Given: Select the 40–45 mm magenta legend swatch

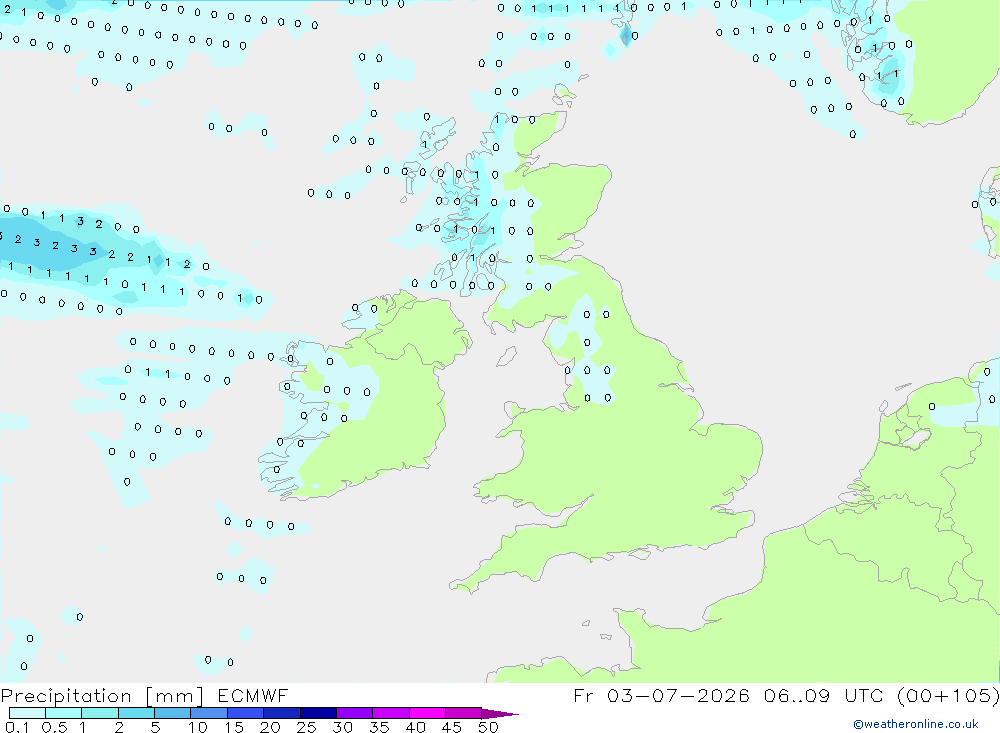Looking at the screenshot, I should point(427,713).
